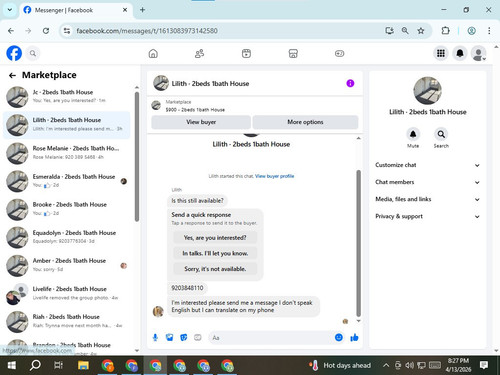Open the site information icon in address bar

67,31
